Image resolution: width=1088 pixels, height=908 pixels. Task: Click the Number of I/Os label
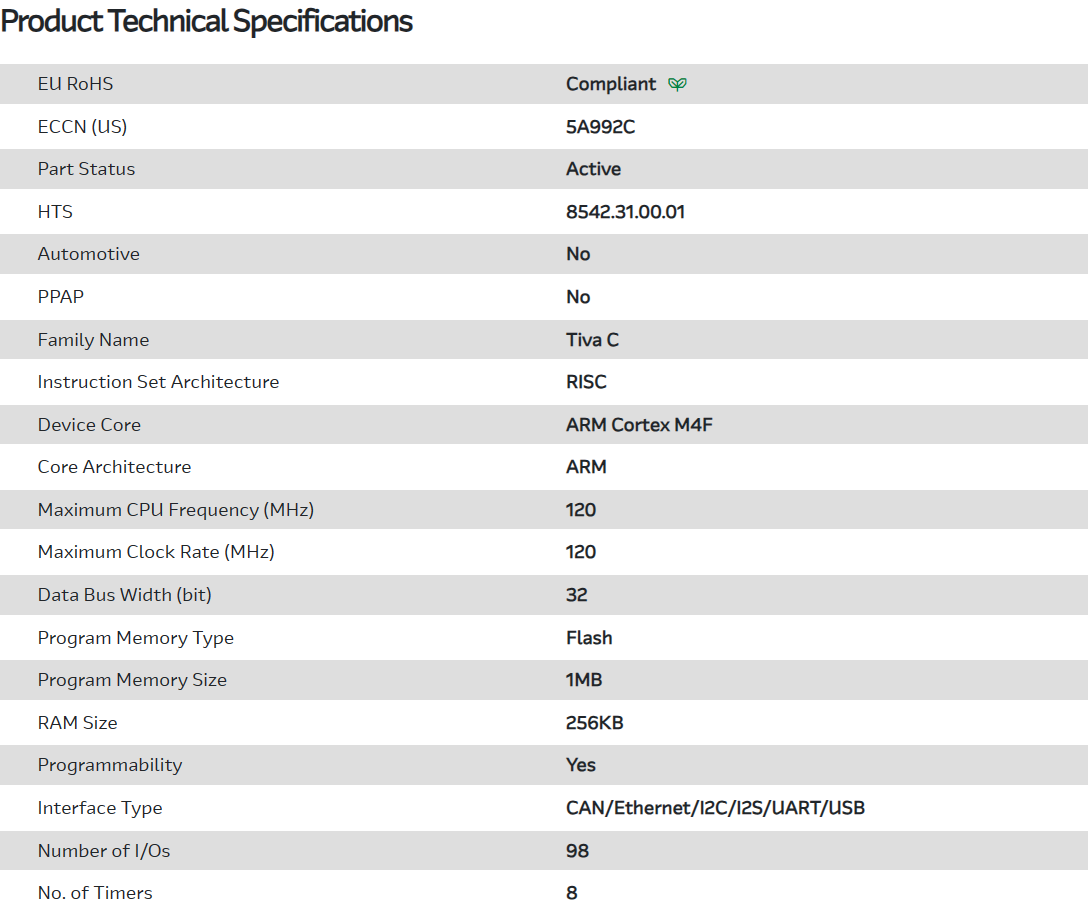click(104, 851)
